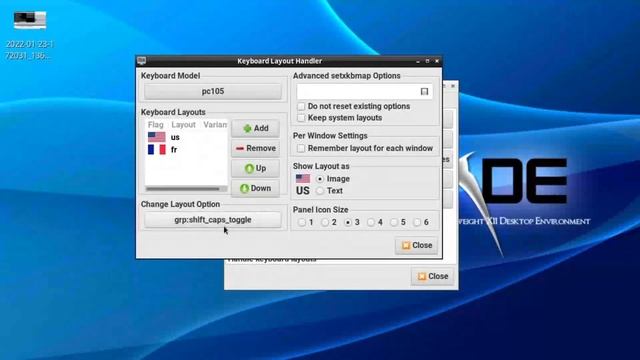Minimize the Keyboard Layout Handler window
640x360 pixels.
pyautogui.click(x=418, y=61)
